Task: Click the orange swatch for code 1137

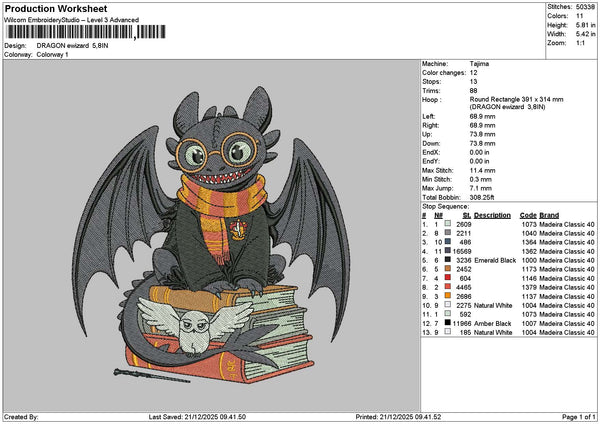Action: click(x=448, y=296)
